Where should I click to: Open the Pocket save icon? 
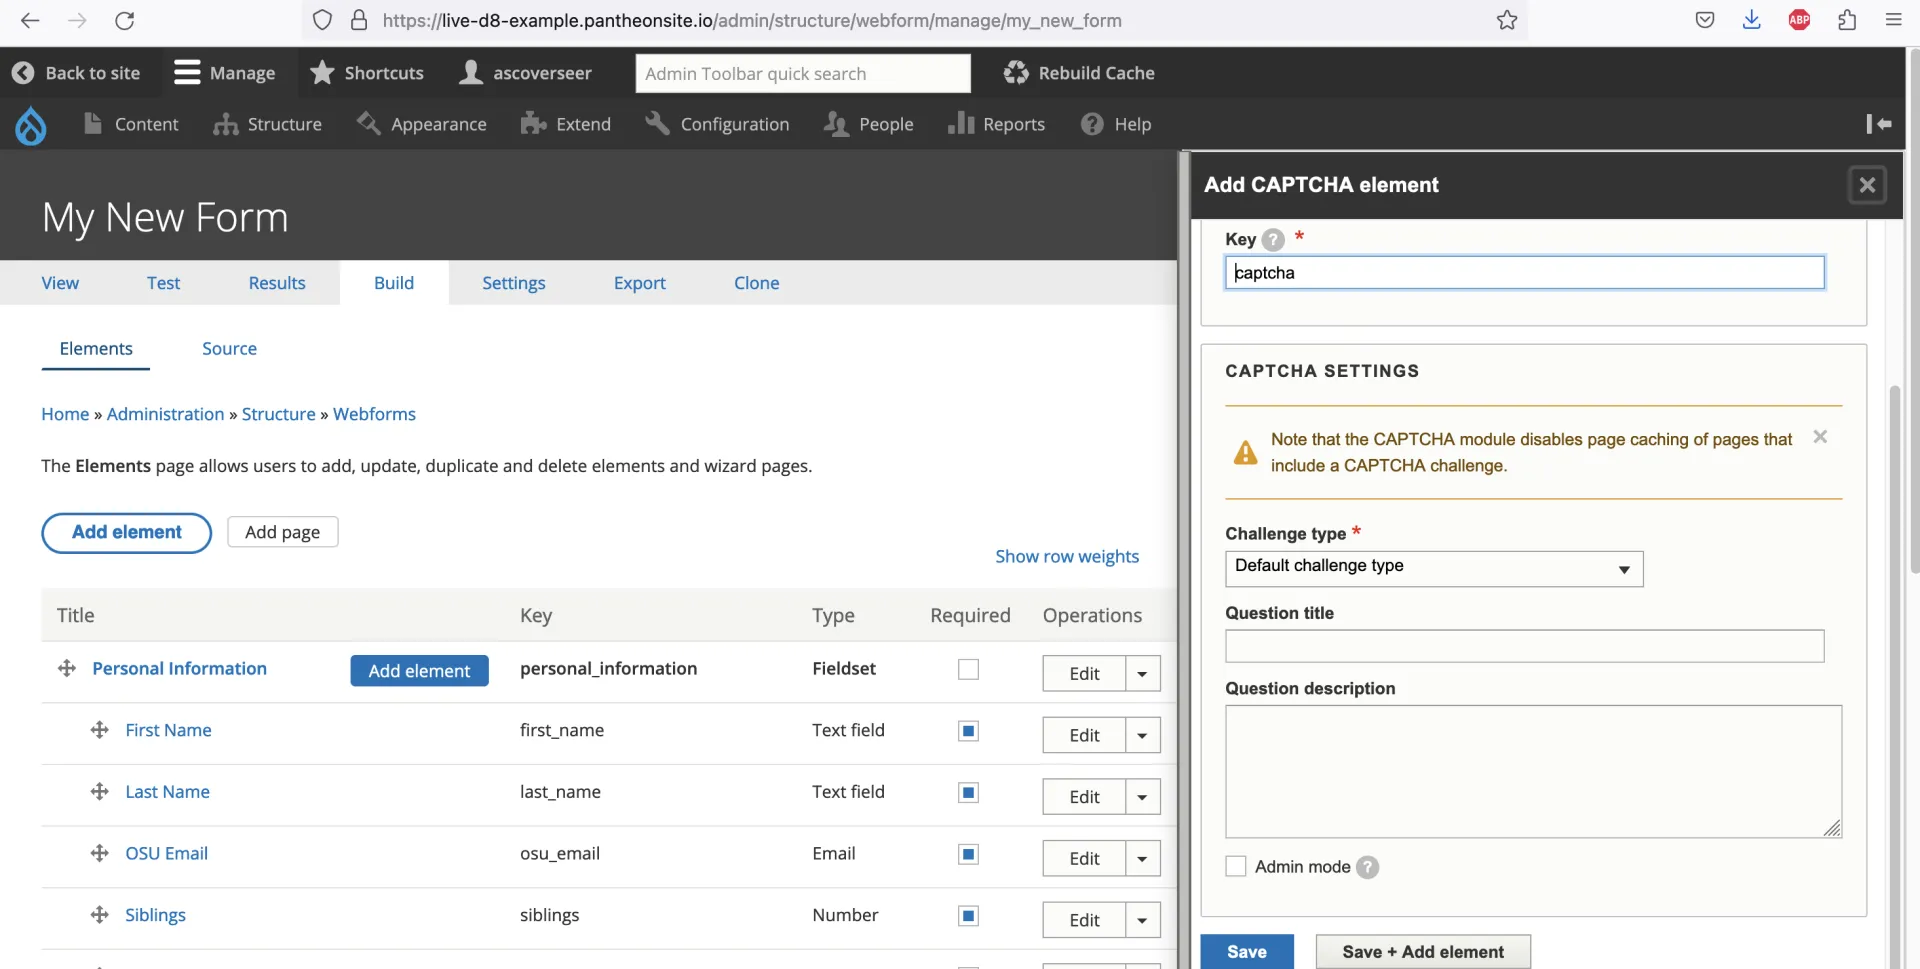[x=1705, y=20]
